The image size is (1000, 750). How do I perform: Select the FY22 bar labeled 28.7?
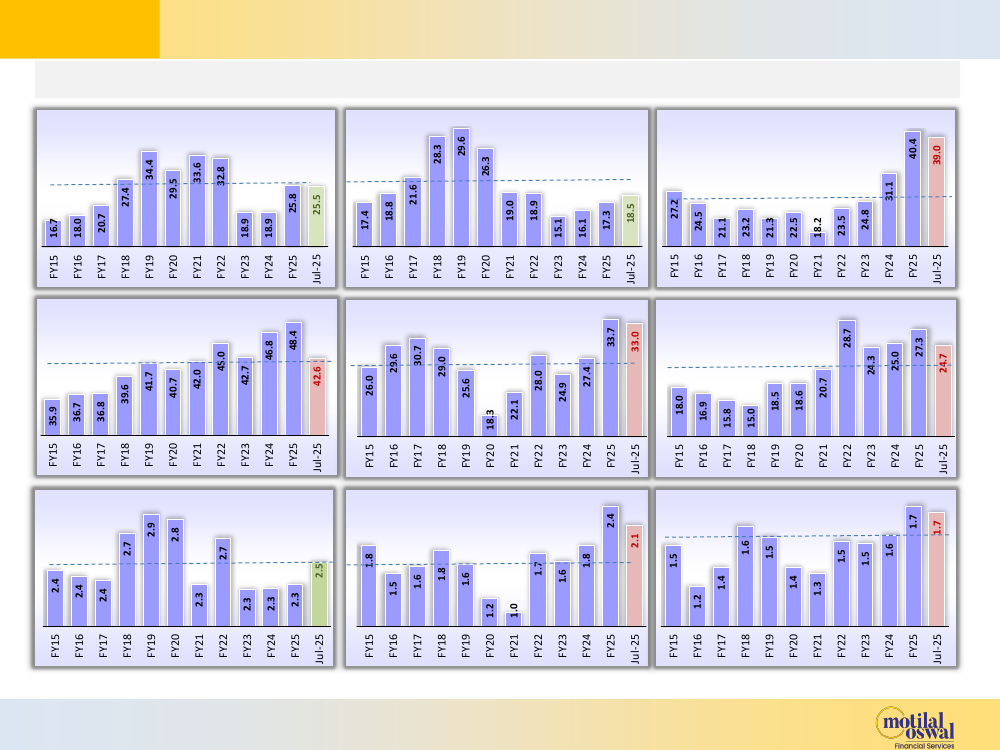(847, 378)
